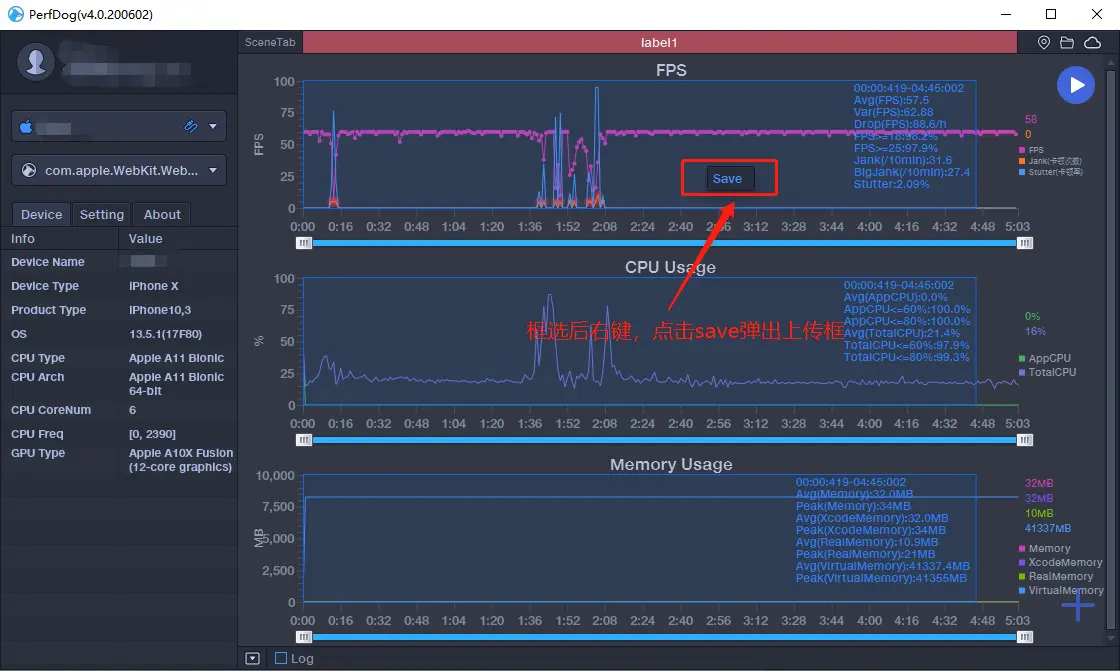
Task: Open the location pin icon in top bar
Action: click(x=1044, y=43)
